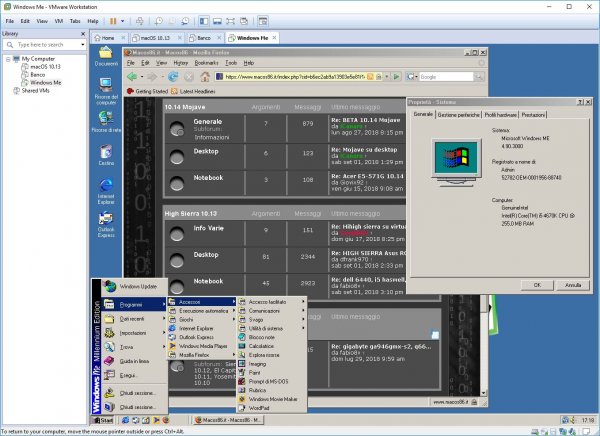The height and width of the screenshot is (436, 600).
Task: Click Firefox green Back arrow button
Action: (132, 77)
